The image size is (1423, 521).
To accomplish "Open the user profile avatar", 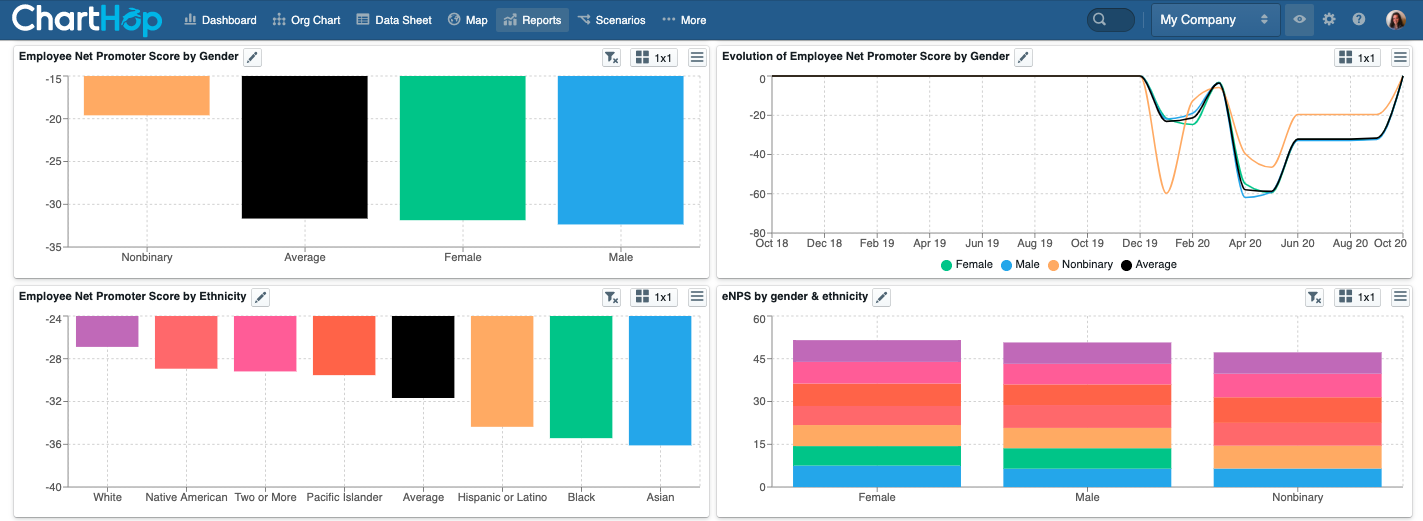I will pos(1396,19).
